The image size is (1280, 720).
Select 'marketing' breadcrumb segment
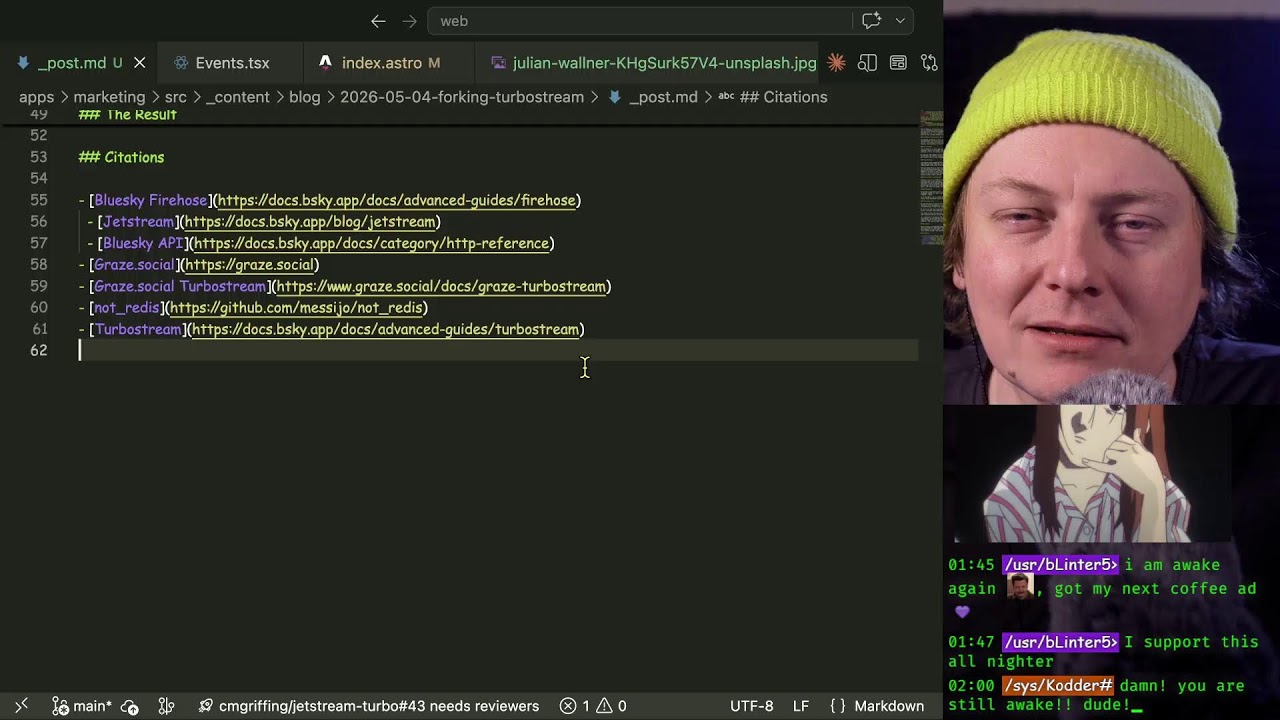(109, 97)
